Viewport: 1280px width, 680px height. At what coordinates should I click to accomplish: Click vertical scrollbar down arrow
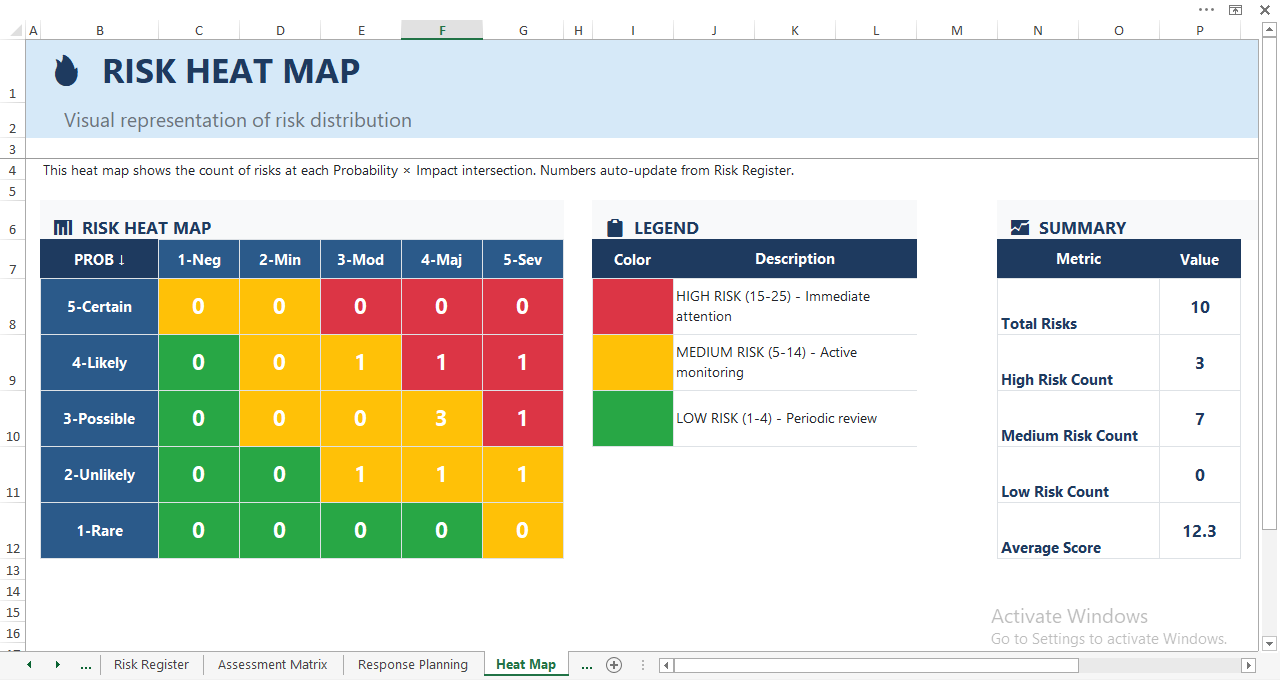[1269, 643]
